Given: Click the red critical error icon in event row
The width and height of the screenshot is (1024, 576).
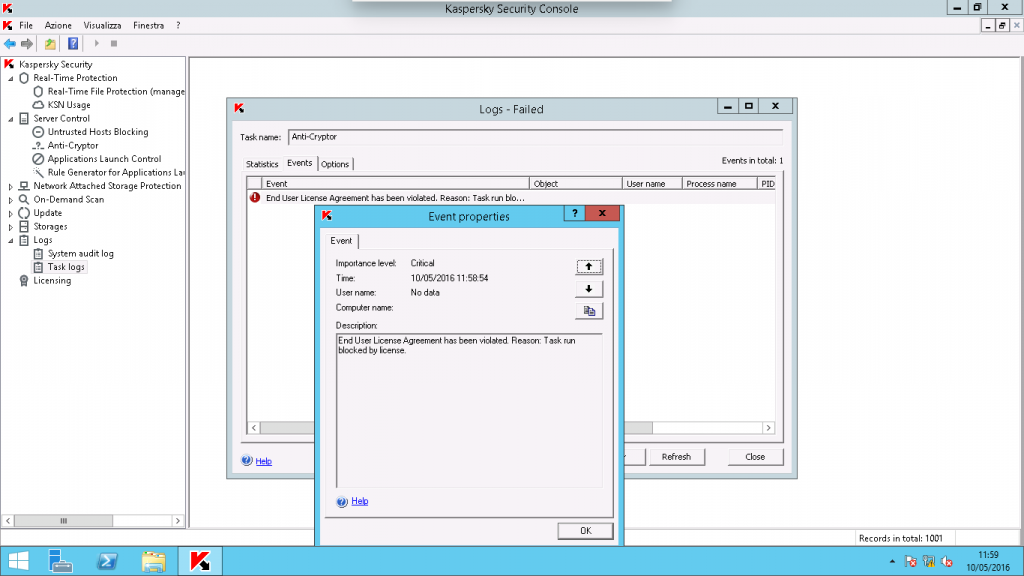Looking at the screenshot, I should 255,197.
